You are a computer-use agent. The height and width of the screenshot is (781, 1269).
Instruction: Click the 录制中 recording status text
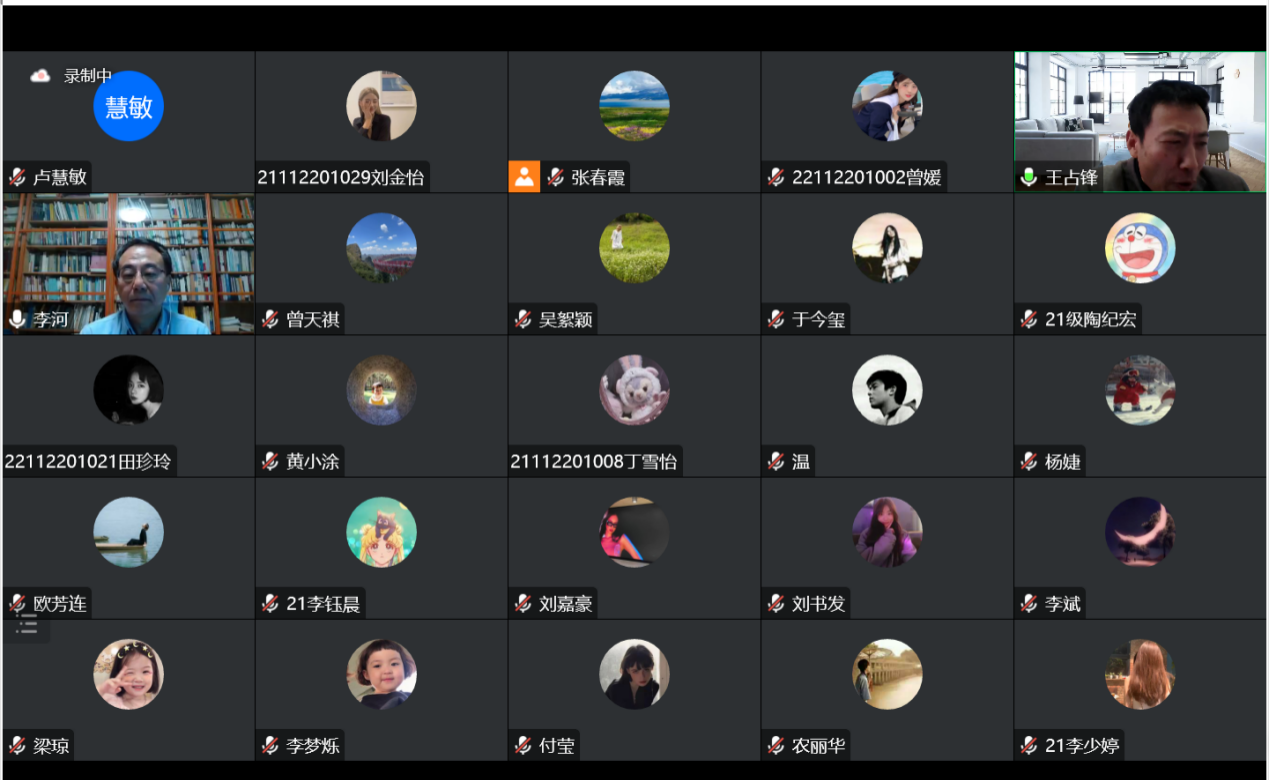point(88,76)
